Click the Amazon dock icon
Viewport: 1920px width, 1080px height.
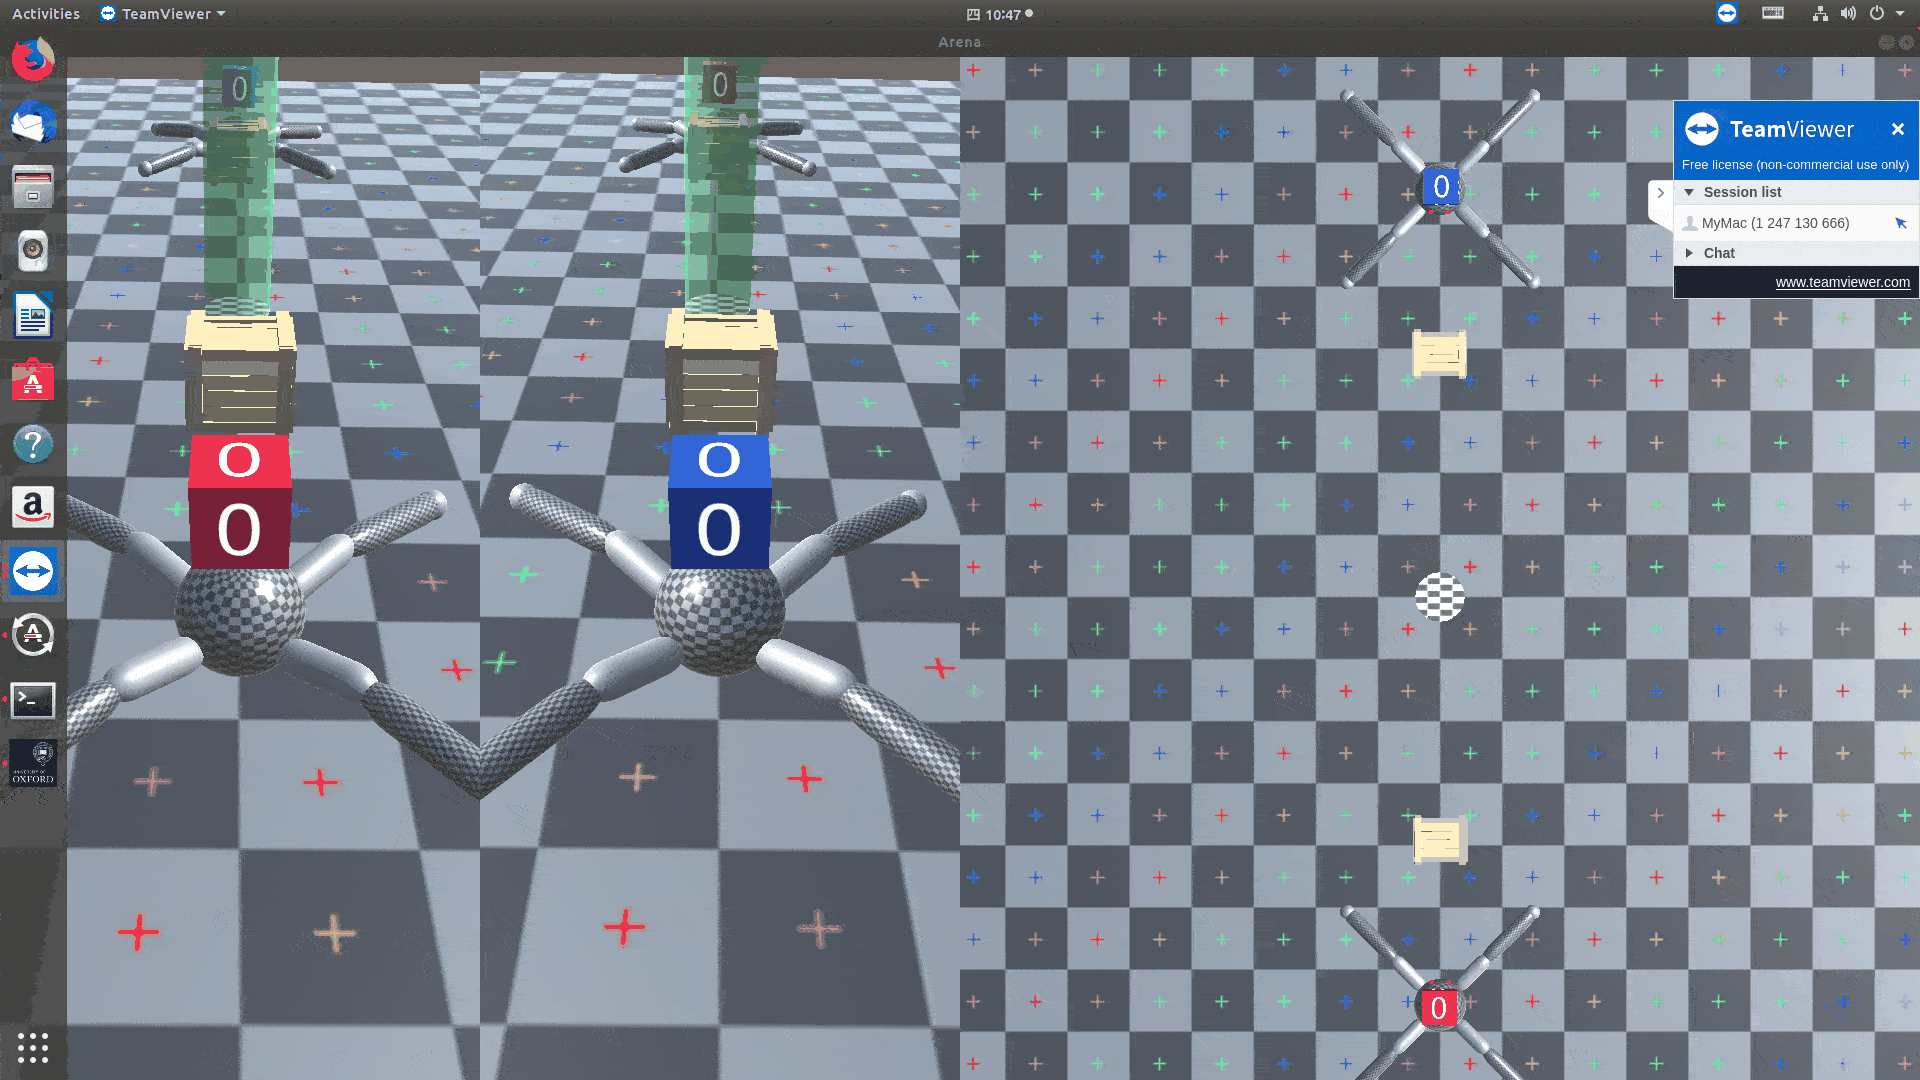(33, 508)
